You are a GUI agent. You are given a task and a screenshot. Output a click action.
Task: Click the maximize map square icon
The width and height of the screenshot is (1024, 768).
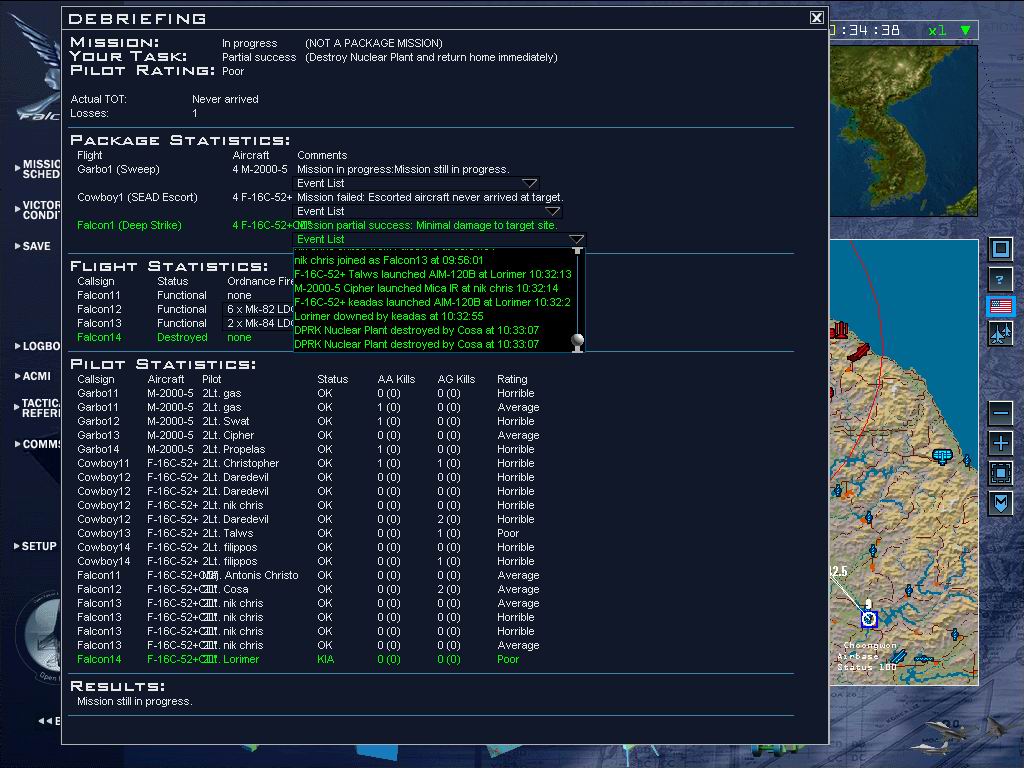[1001, 249]
